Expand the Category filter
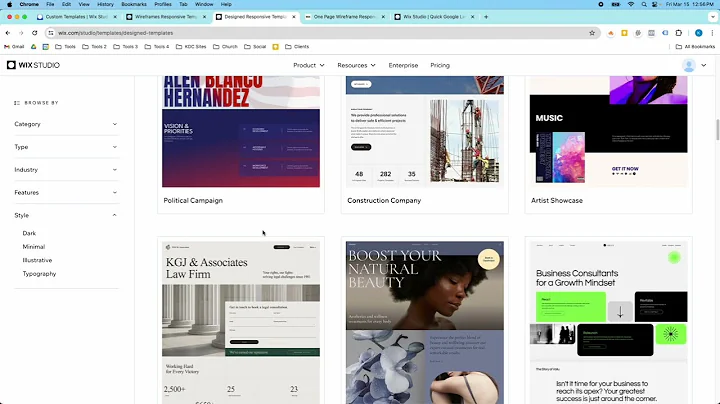The image size is (720, 404). [66, 124]
